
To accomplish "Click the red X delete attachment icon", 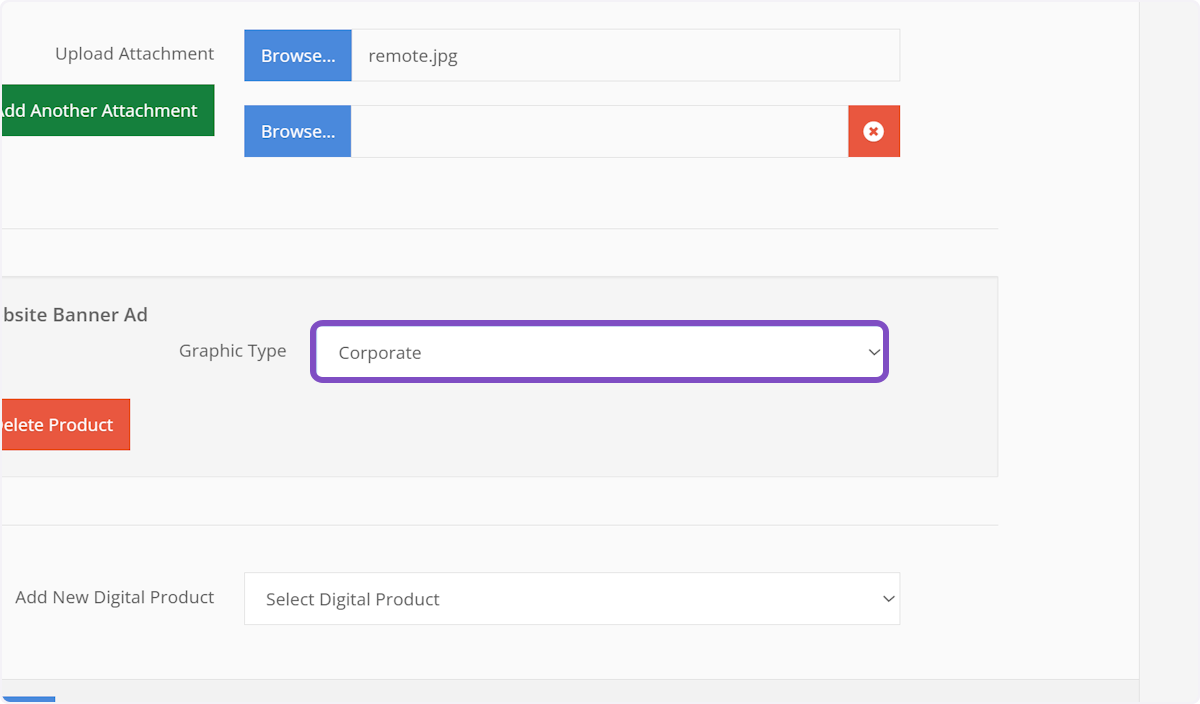I will click(874, 131).
